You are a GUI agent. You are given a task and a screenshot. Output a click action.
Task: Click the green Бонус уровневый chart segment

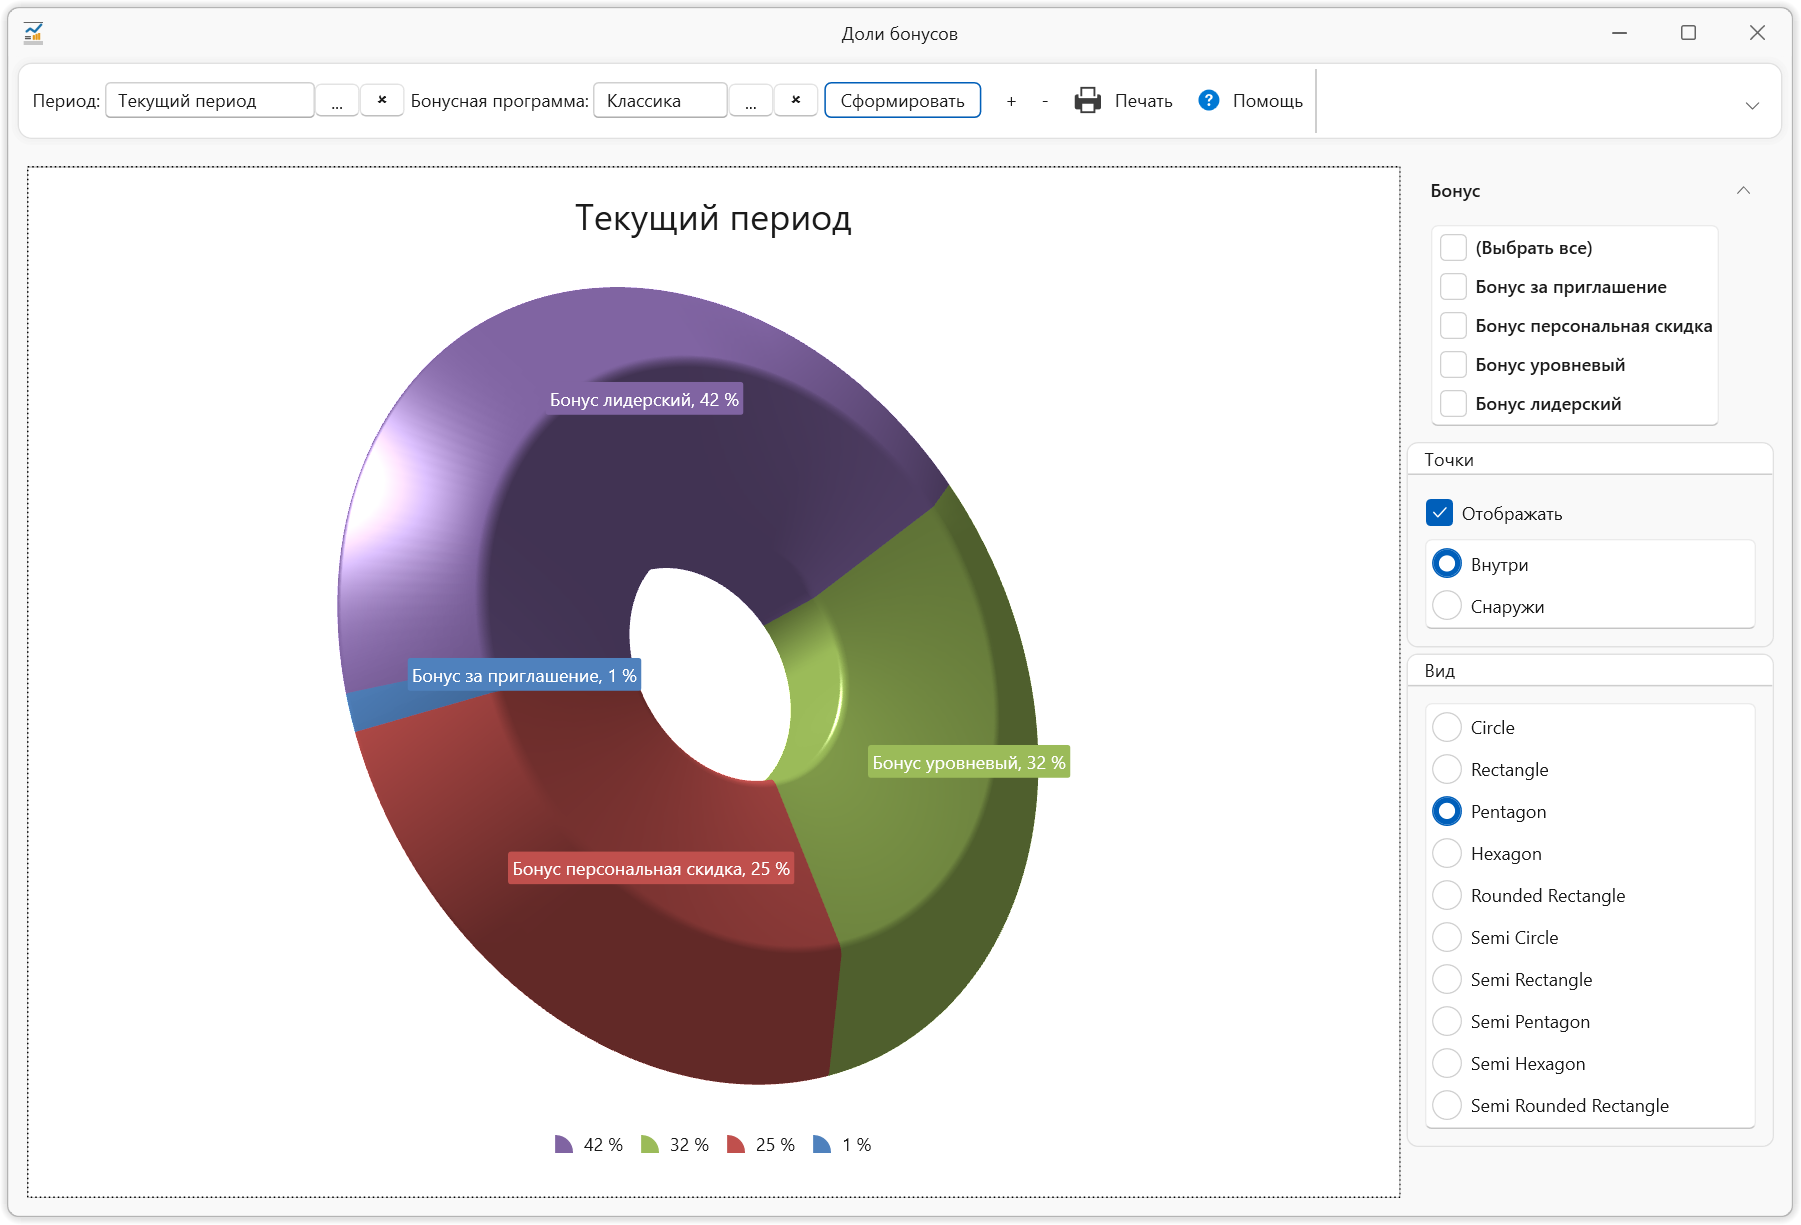click(920, 850)
